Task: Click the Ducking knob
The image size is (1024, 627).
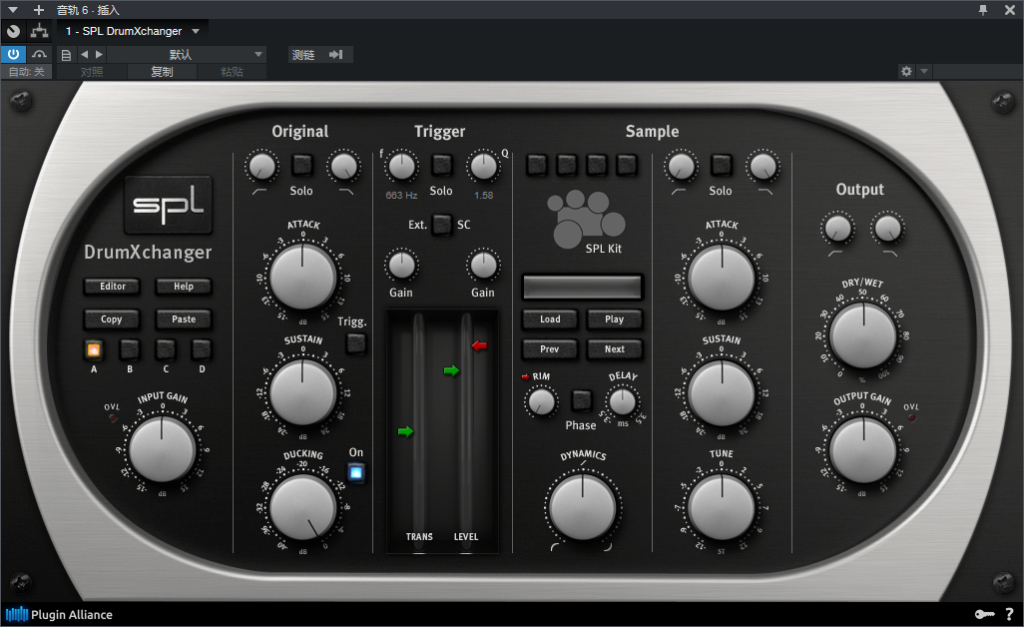Action: tap(303, 507)
